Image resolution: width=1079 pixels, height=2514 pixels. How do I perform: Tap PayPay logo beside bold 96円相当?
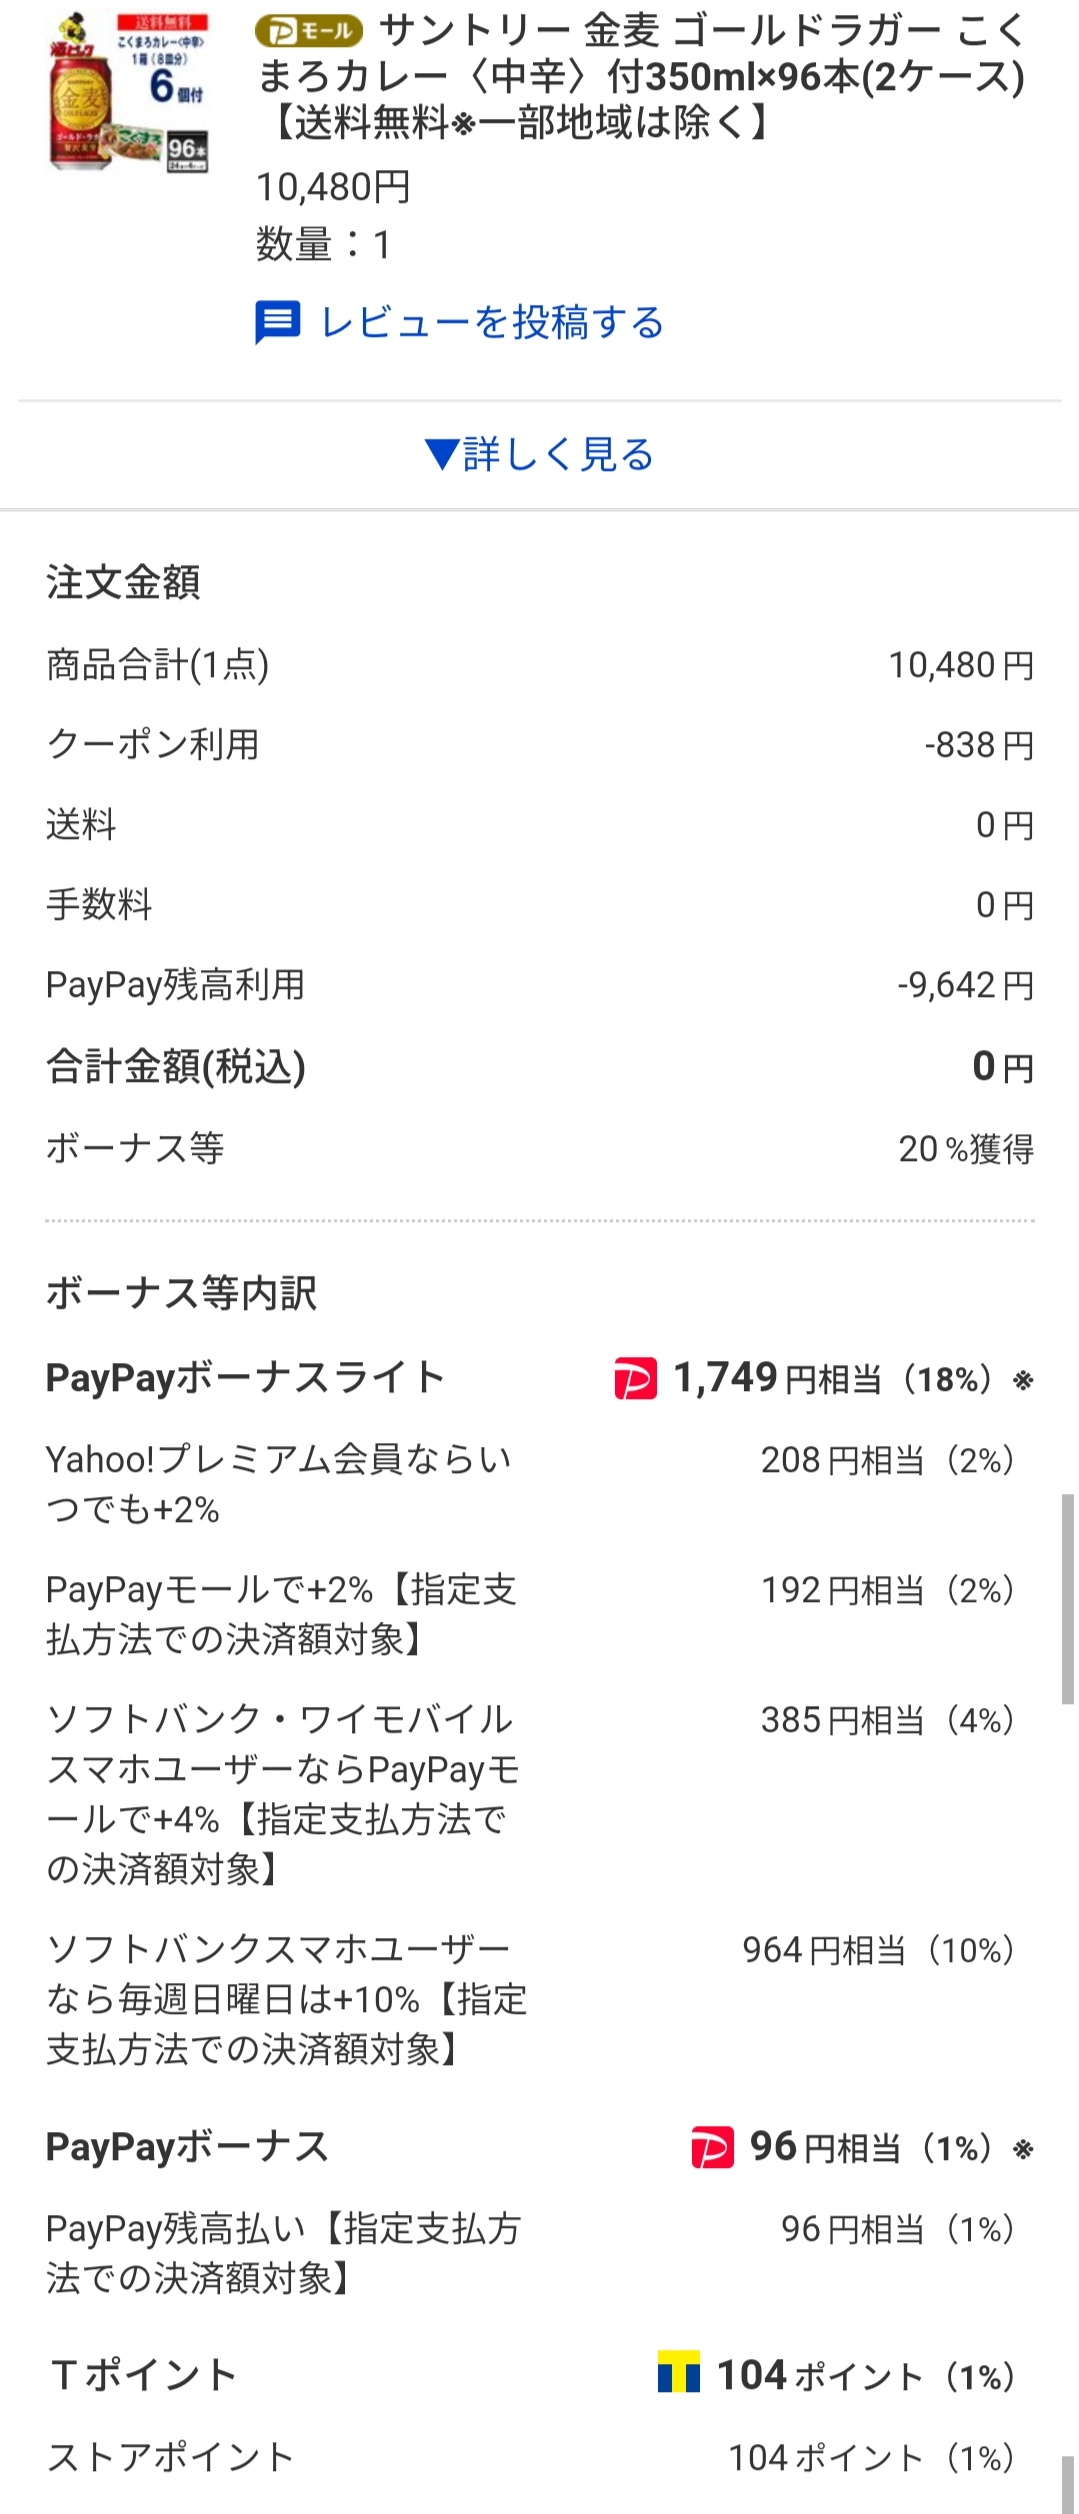point(712,2147)
